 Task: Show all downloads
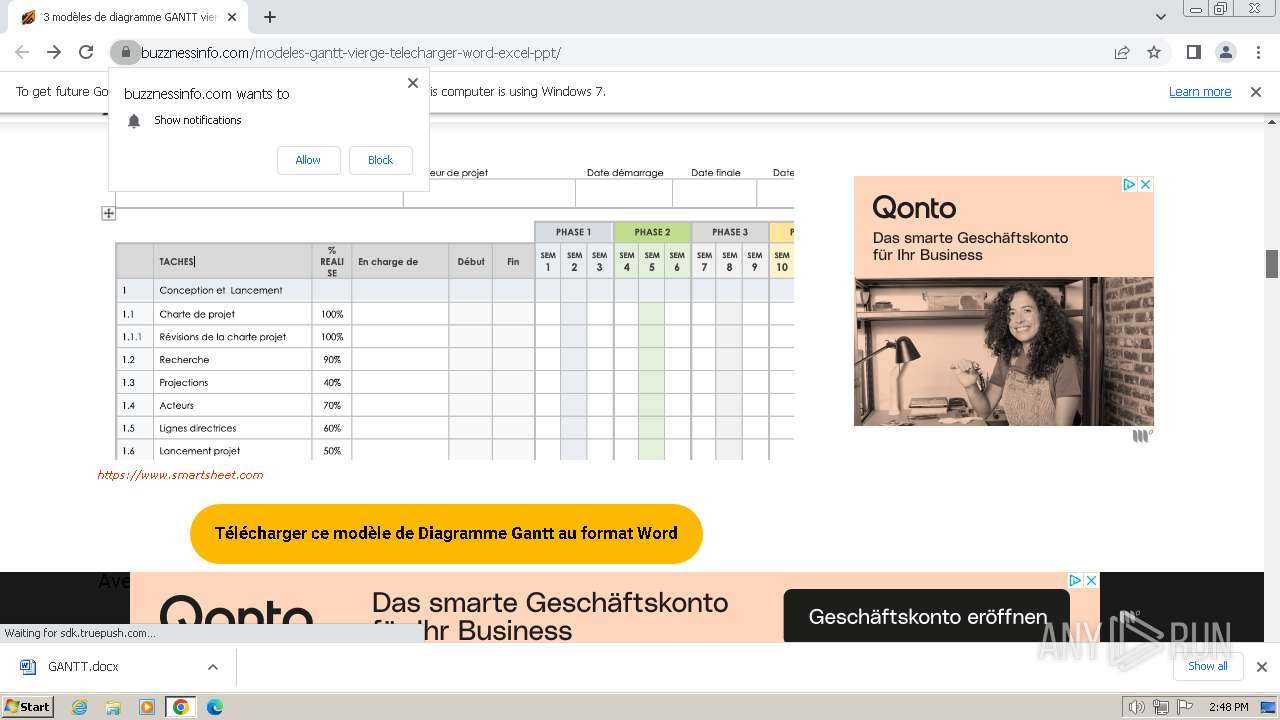click(1207, 667)
